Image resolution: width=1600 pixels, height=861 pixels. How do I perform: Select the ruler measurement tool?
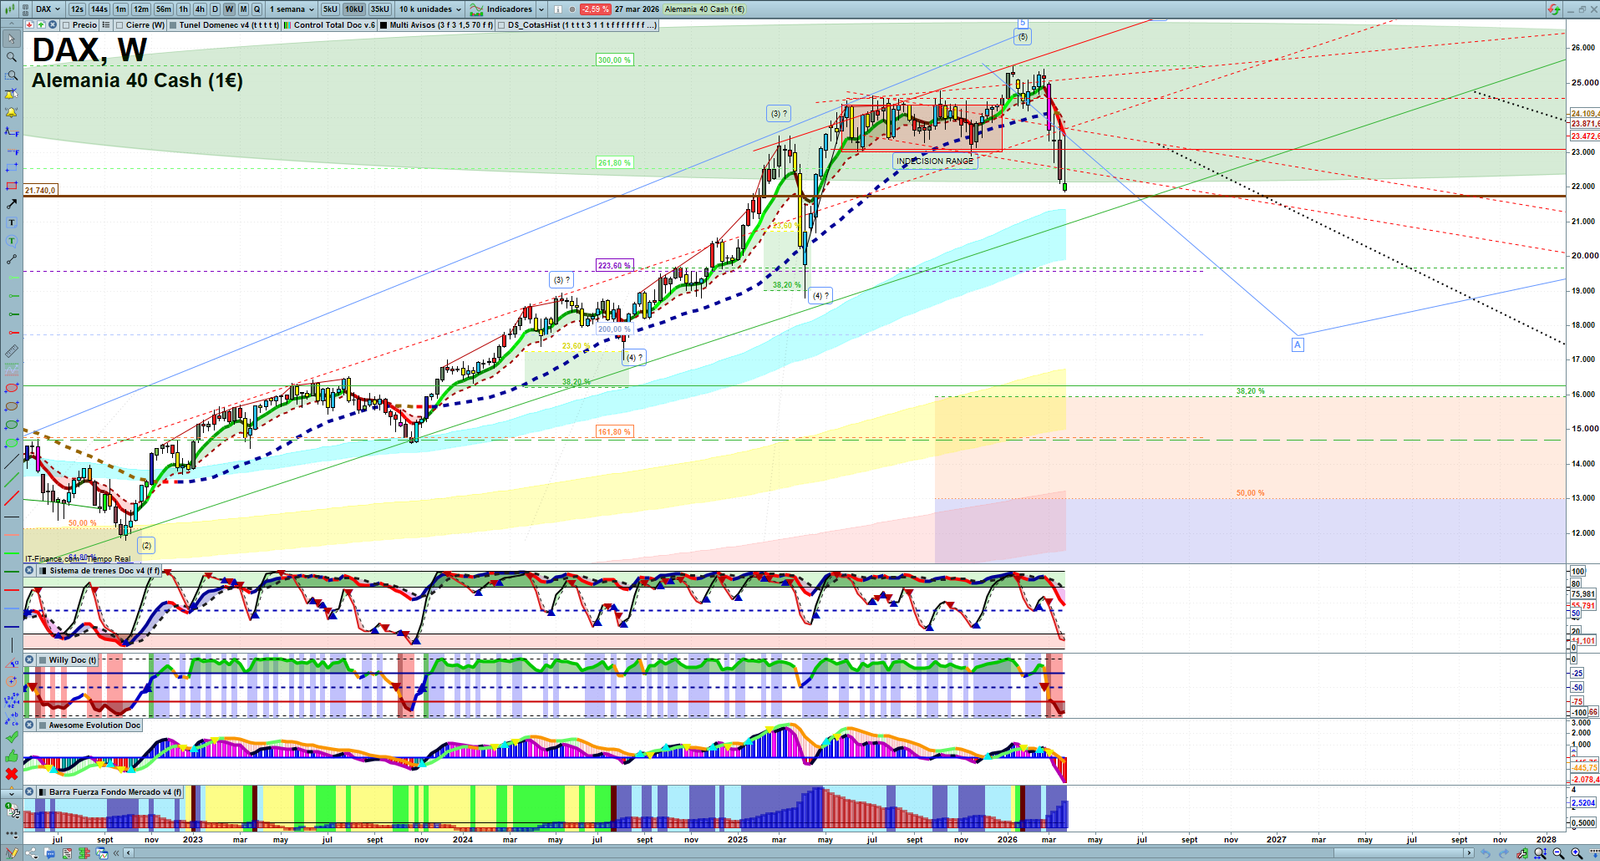coord(11,351)
